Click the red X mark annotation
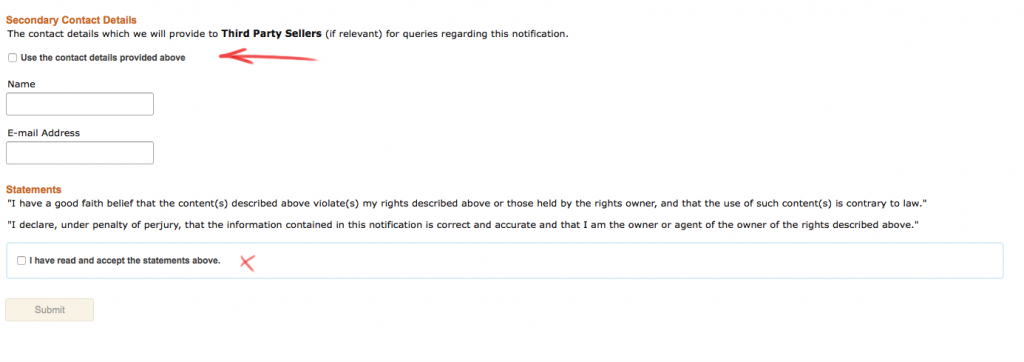The image size is (1024, 362). (x=247, y=263)
